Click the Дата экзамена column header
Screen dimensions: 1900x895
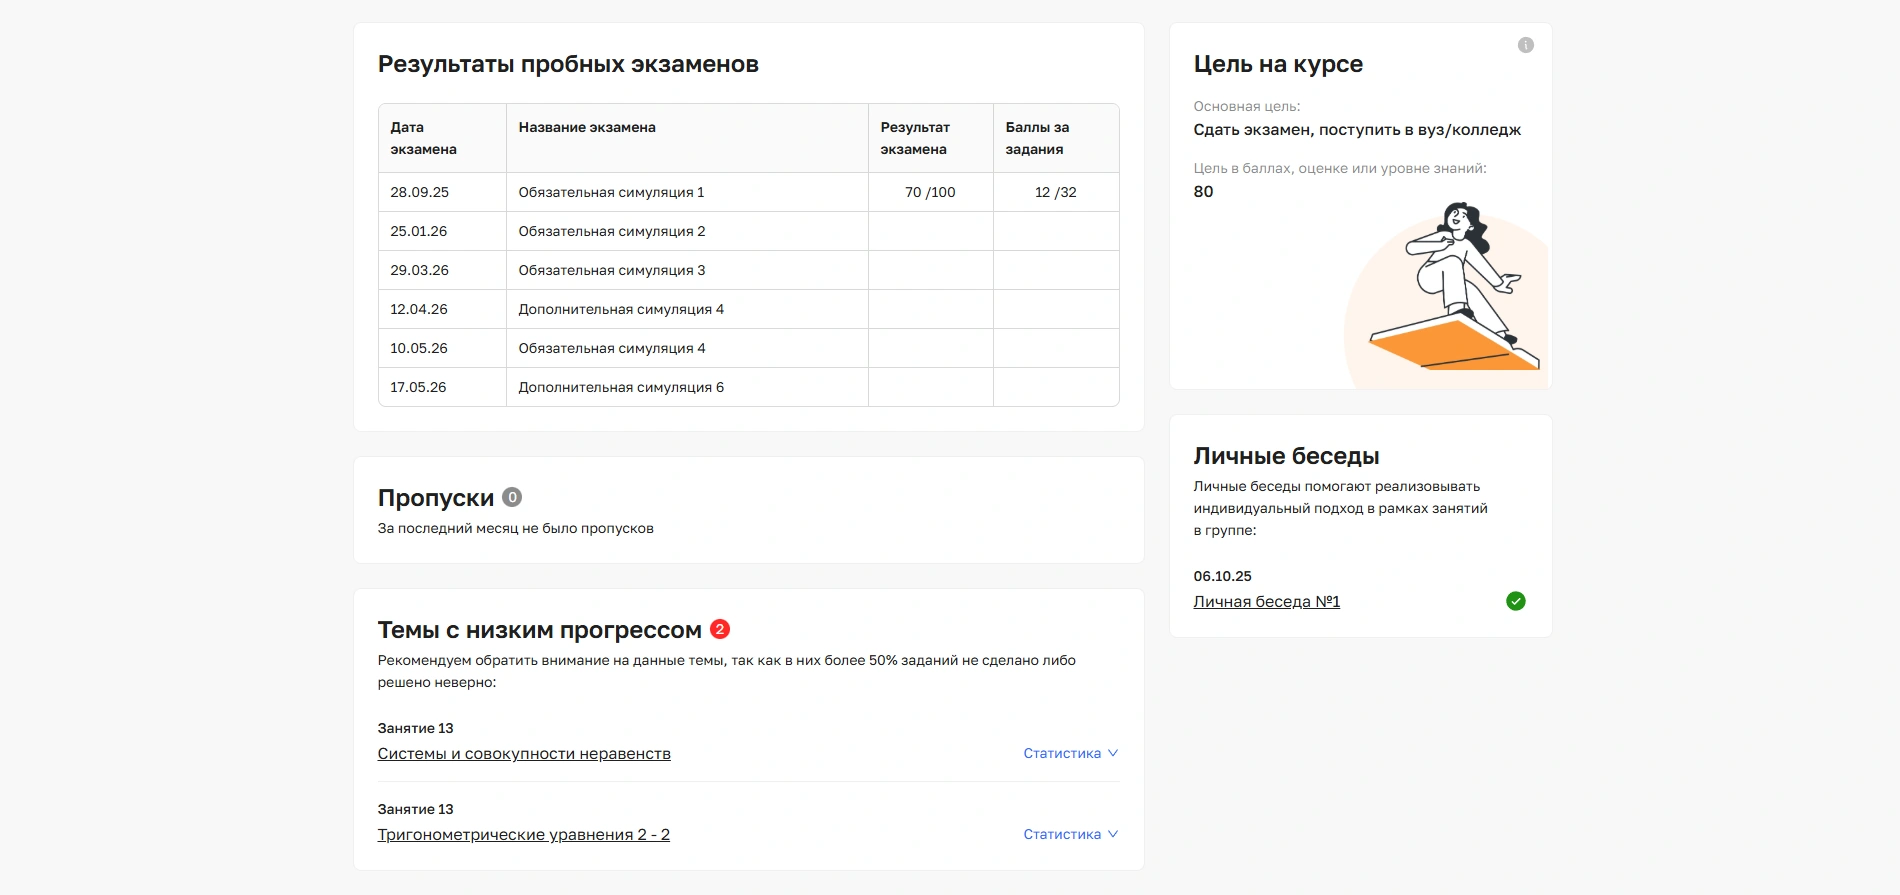(423, 138)
